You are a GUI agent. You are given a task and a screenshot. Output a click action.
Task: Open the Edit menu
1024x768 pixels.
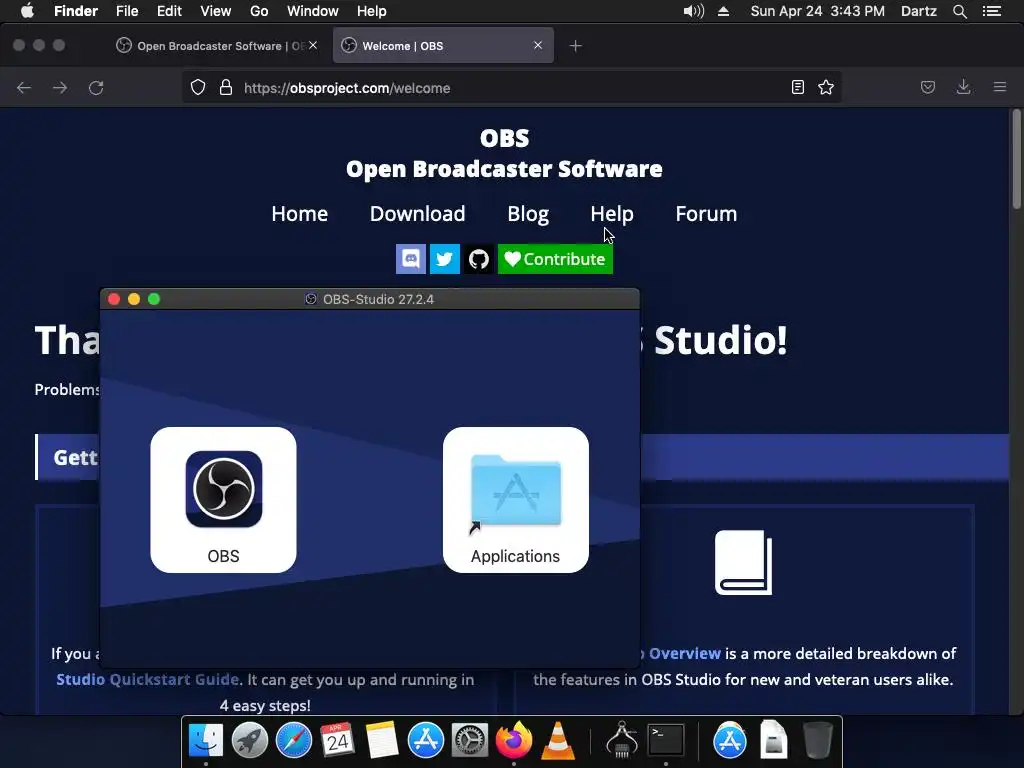click(169, 11)
